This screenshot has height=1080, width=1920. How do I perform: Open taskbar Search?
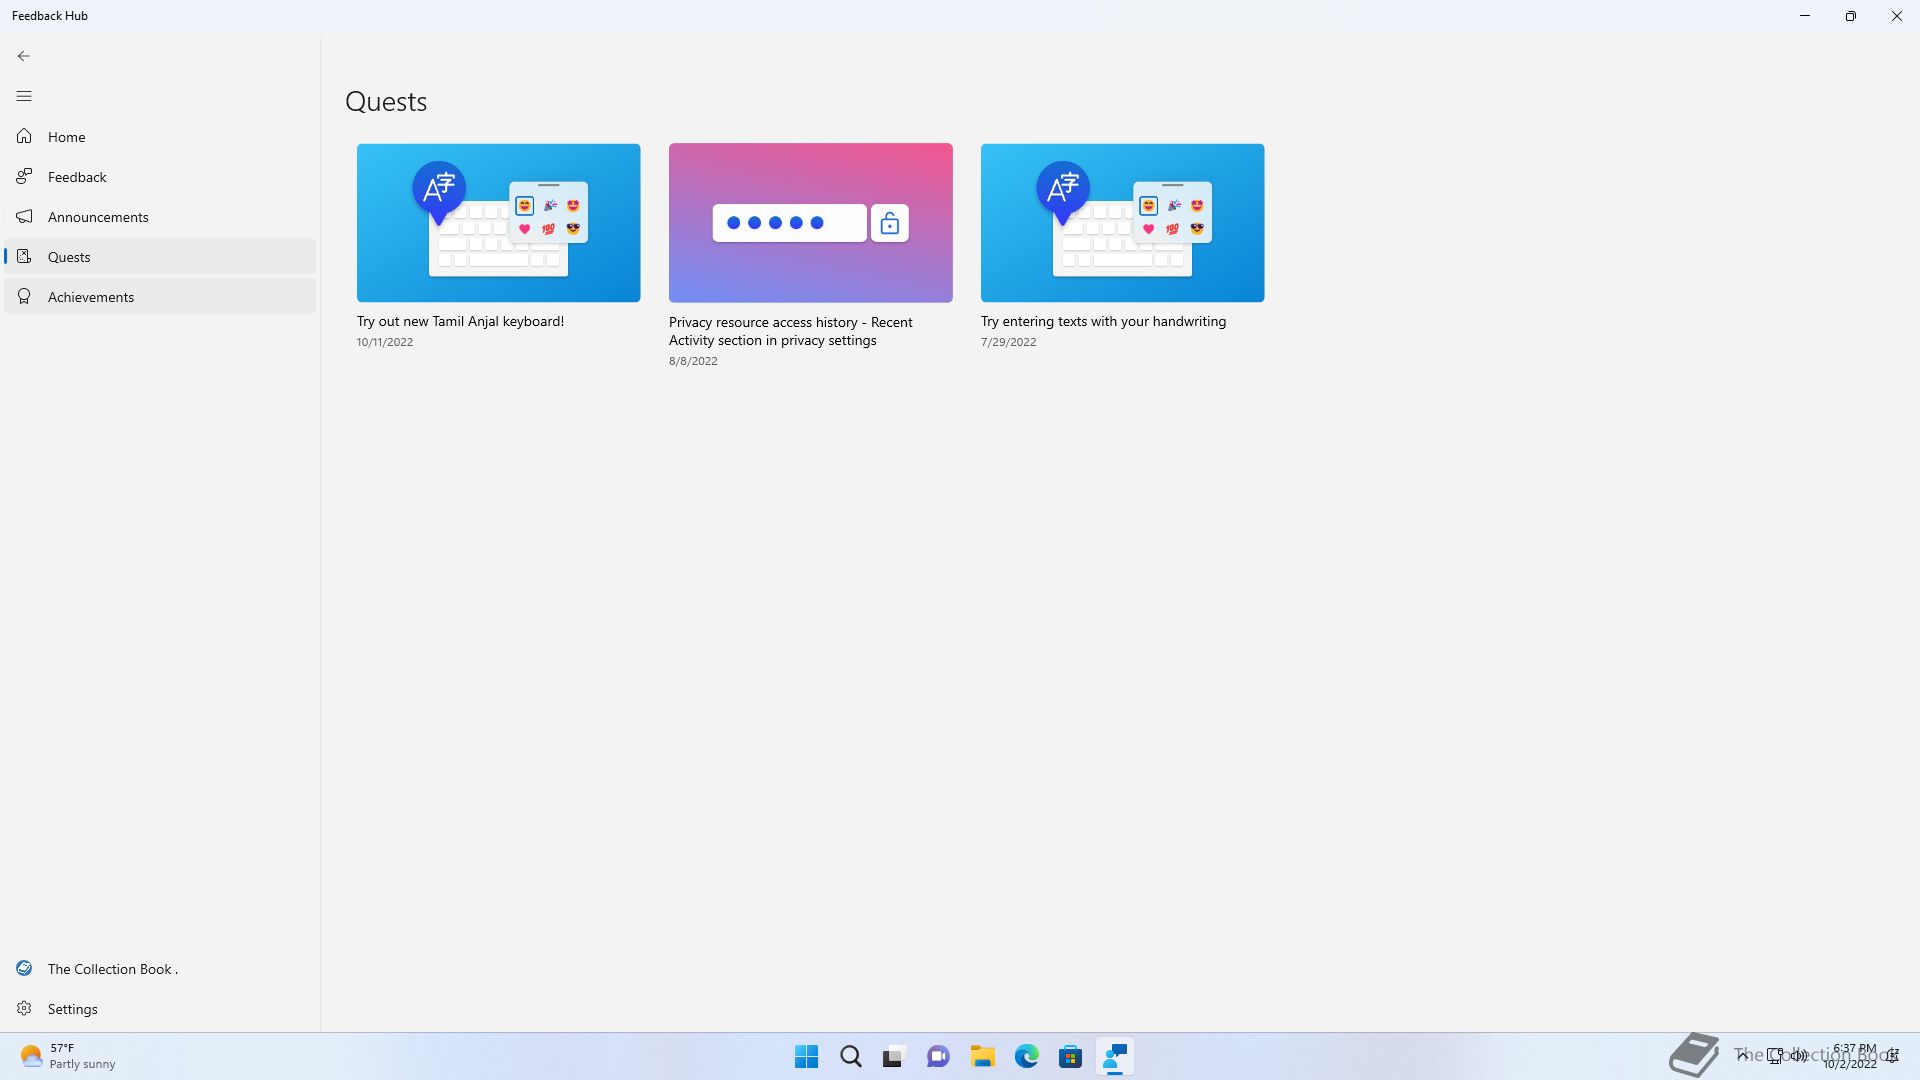coord(850,1057)
